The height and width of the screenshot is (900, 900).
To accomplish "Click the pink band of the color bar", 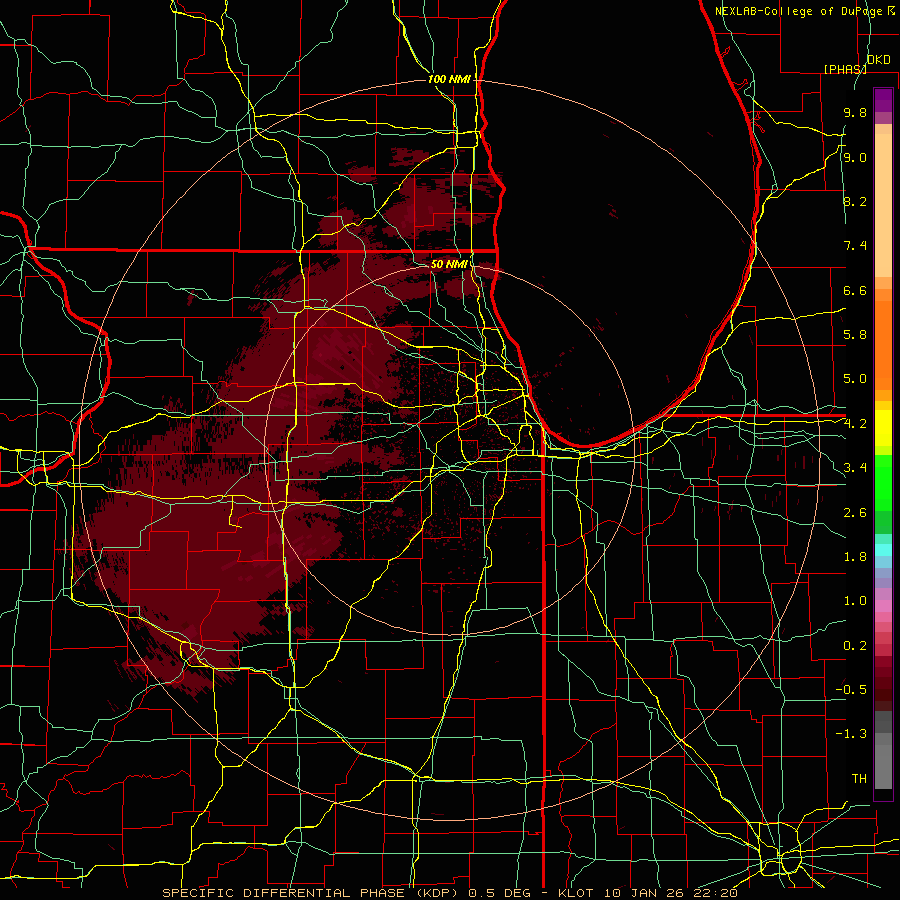I will (883, 606).
